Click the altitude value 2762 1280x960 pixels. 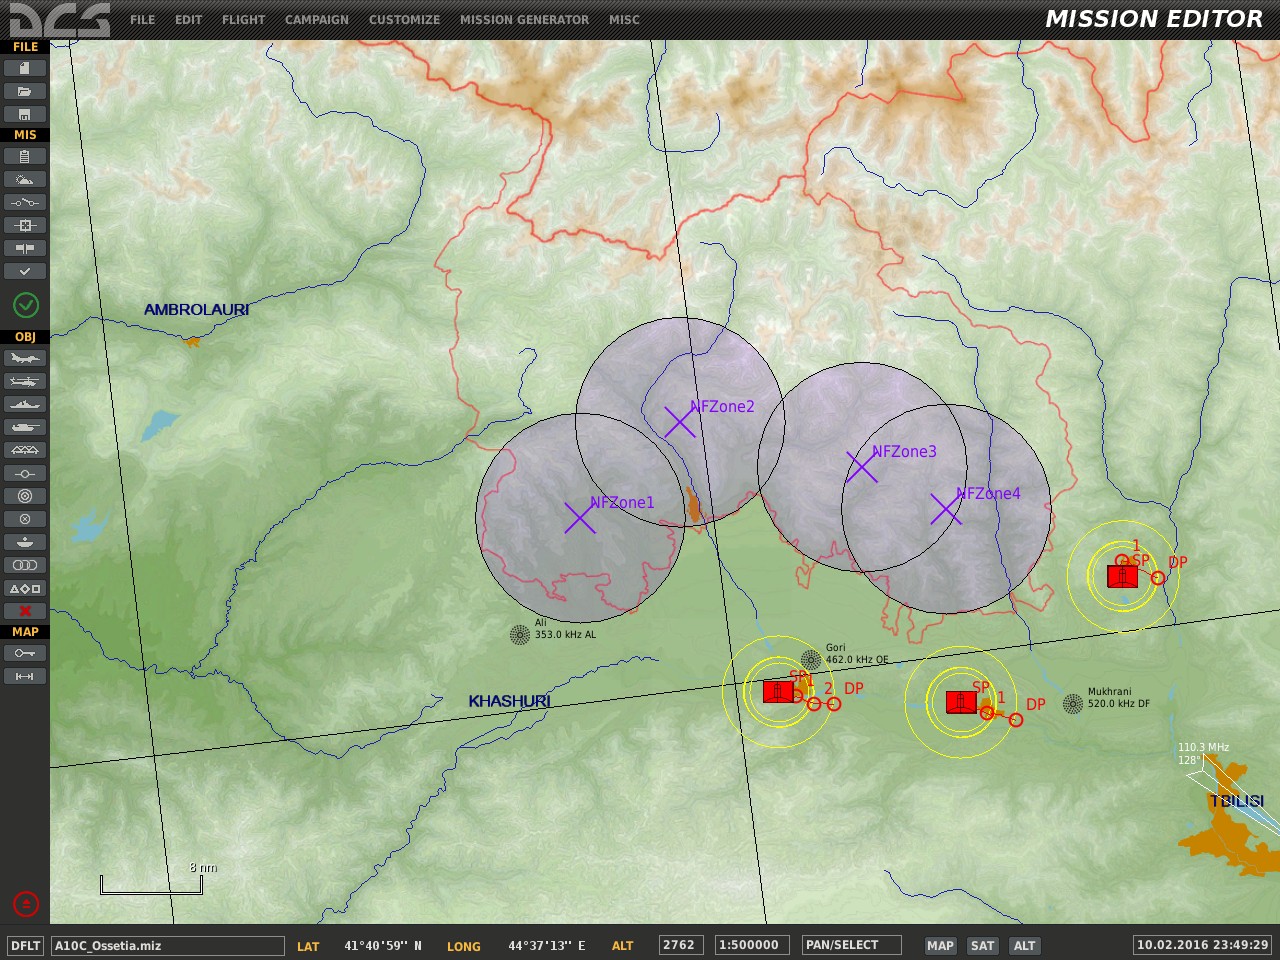click(680, 945)
